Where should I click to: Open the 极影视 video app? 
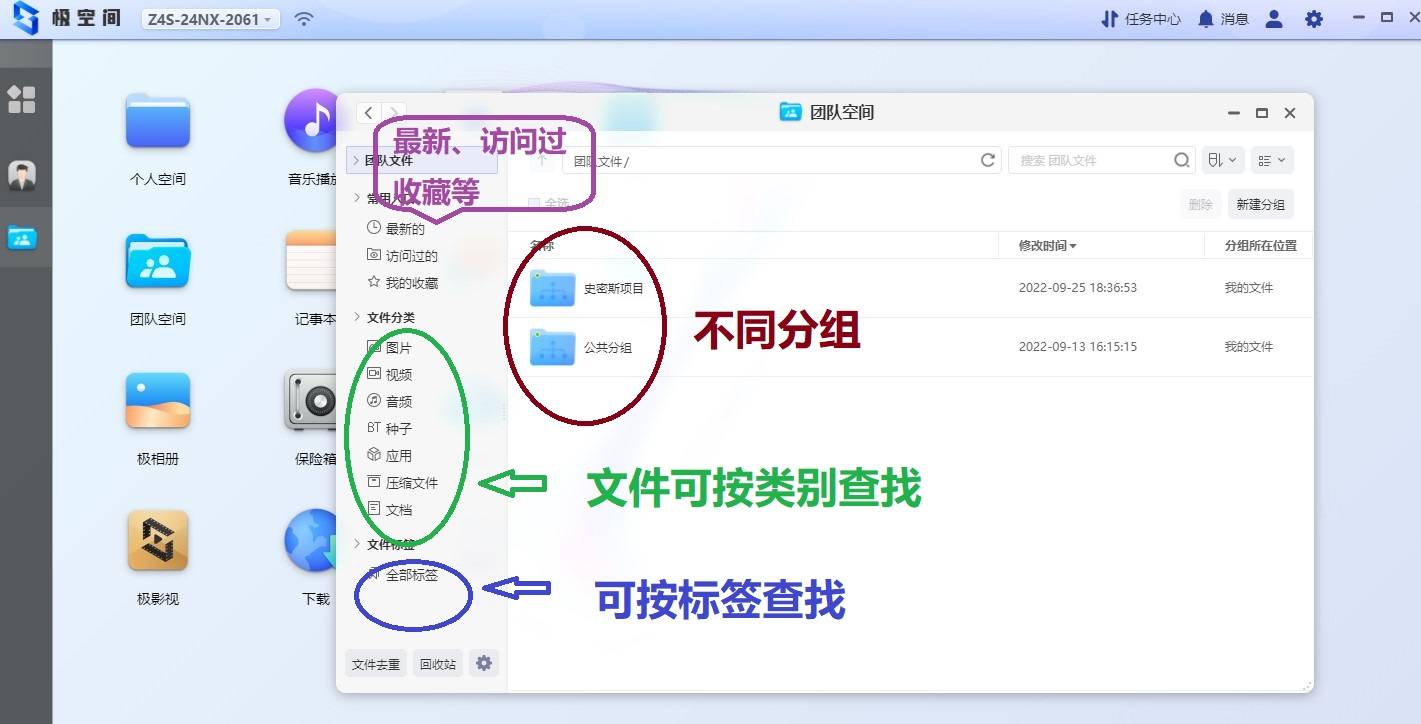[156, 540]
